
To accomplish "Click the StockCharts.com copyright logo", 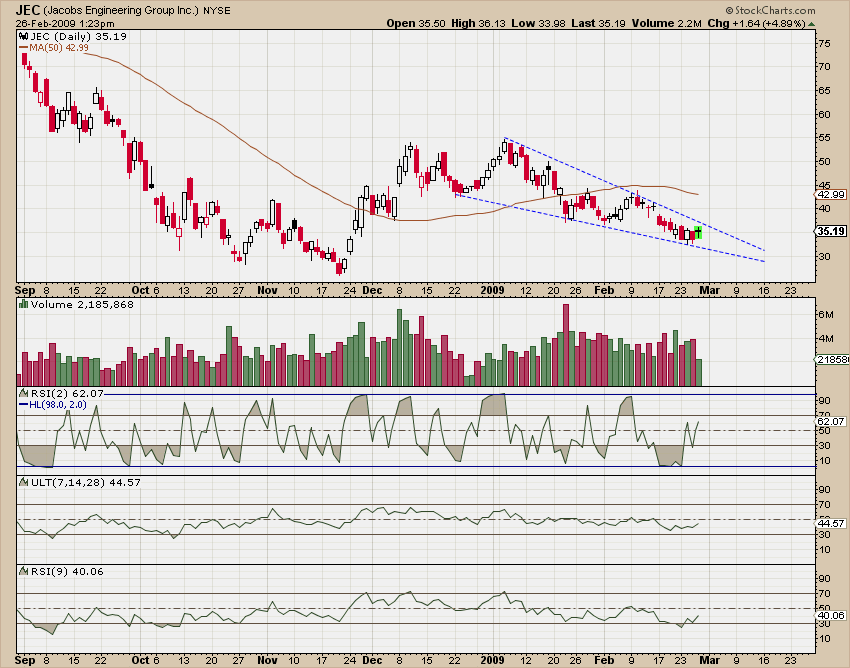I will (x=770, y=10).
